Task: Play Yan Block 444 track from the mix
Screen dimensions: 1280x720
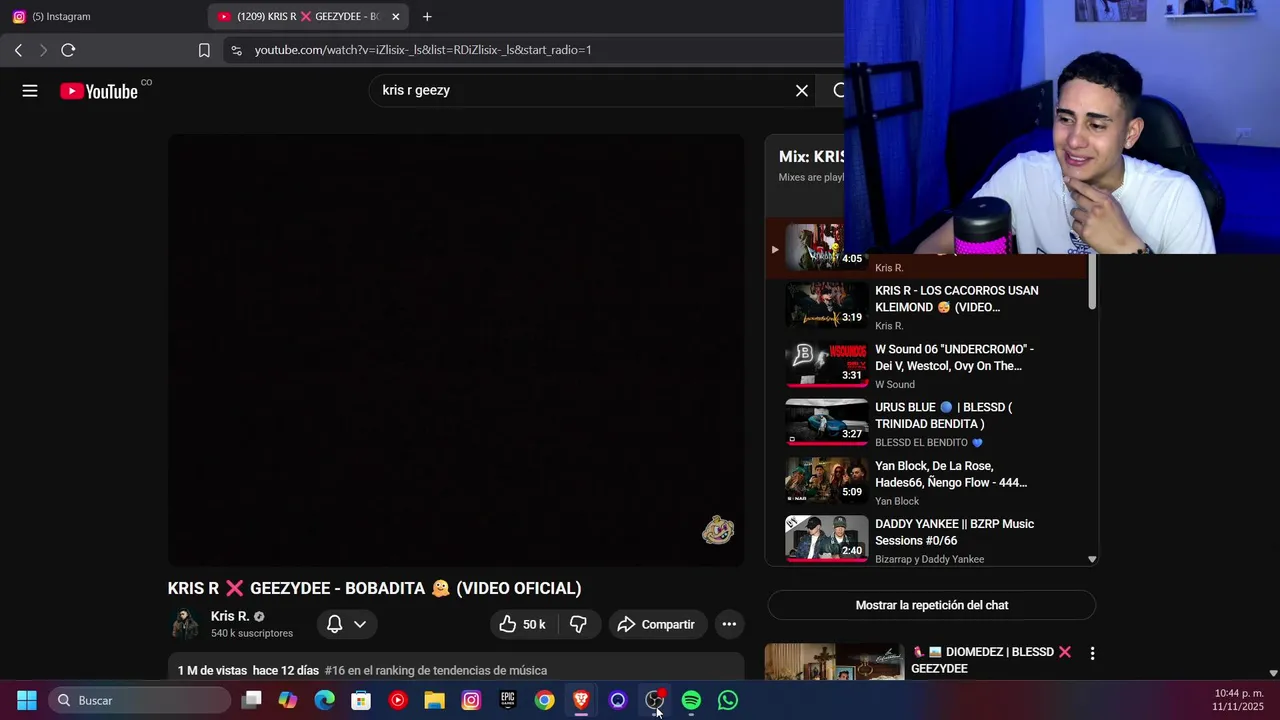Action: coord(951,474)
